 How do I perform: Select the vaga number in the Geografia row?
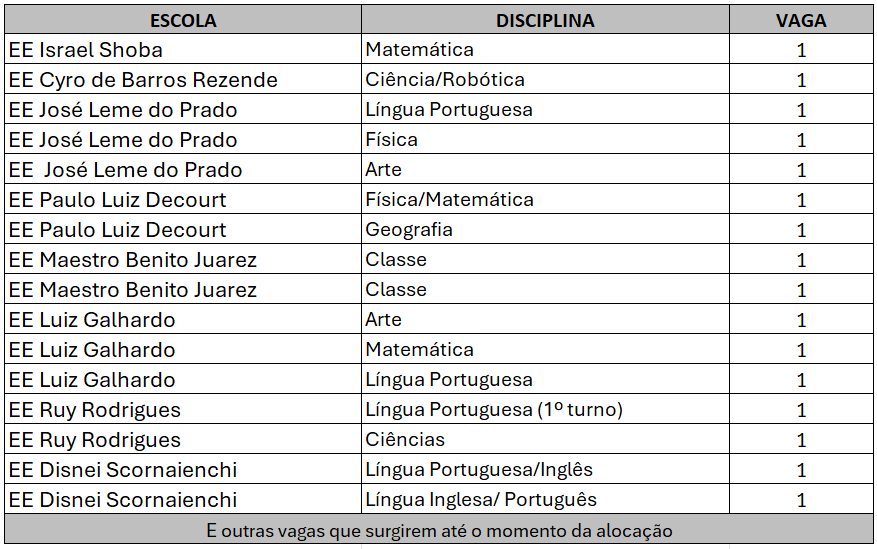point(801,230)
